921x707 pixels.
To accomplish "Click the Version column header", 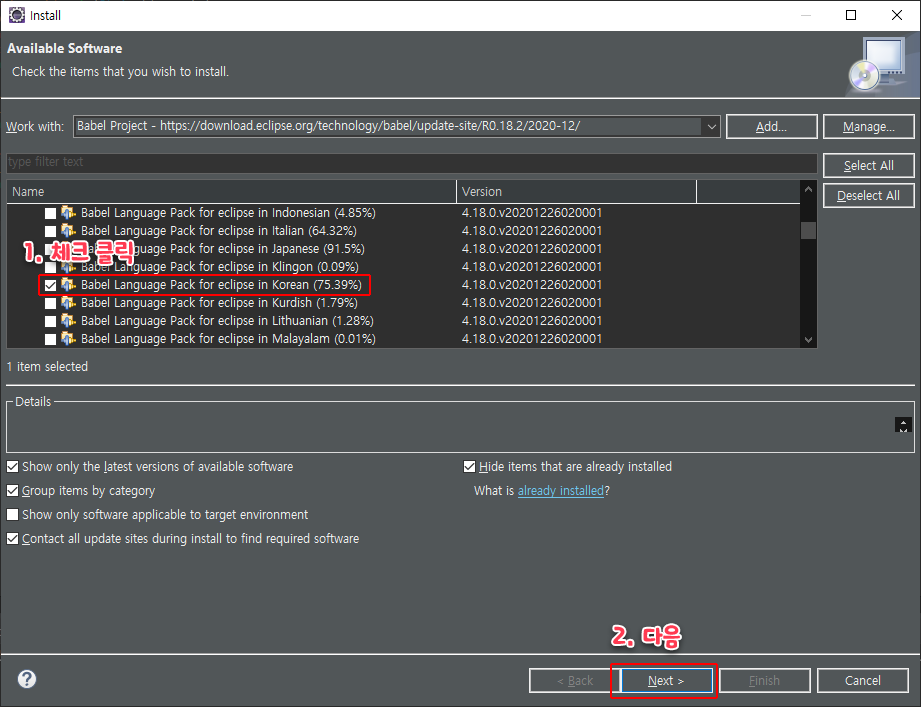I will (576, 192).
